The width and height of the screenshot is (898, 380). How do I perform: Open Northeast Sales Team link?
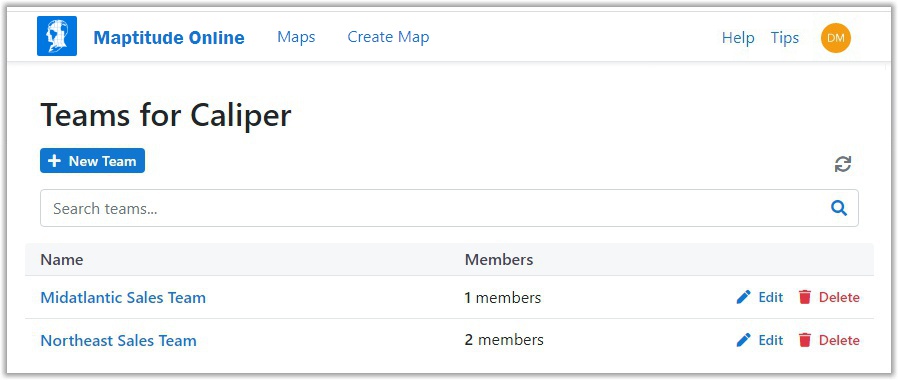(x=119, y=341)
